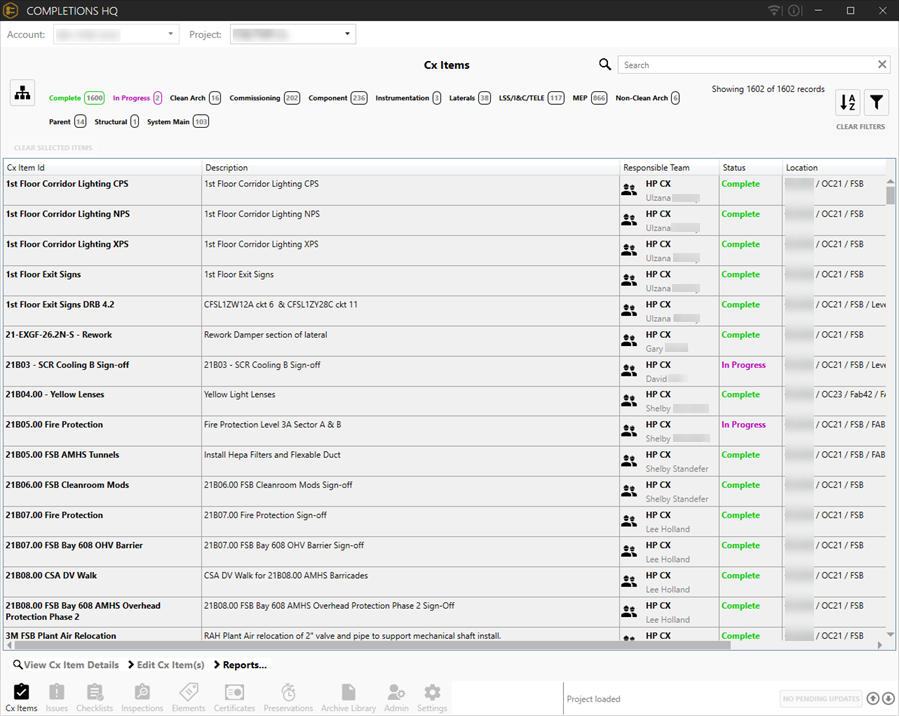900x716 pixels.
Task: Toggle the Complete status filter
Action: (77, 98)
